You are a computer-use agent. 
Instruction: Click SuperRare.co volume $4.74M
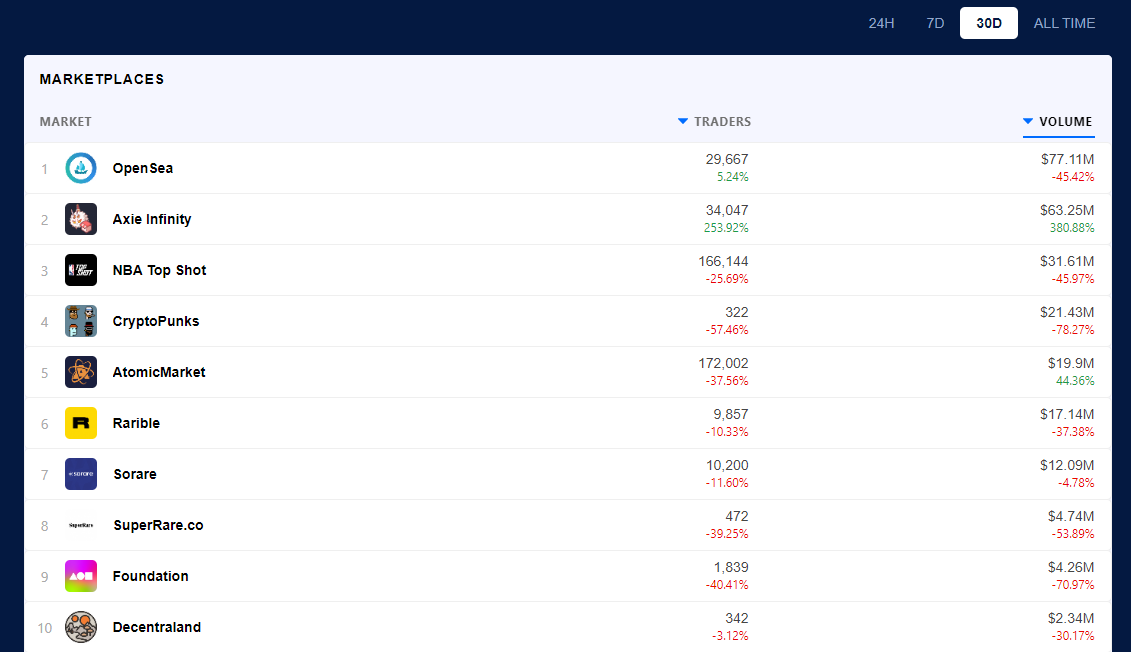(x=1071, y=516)
